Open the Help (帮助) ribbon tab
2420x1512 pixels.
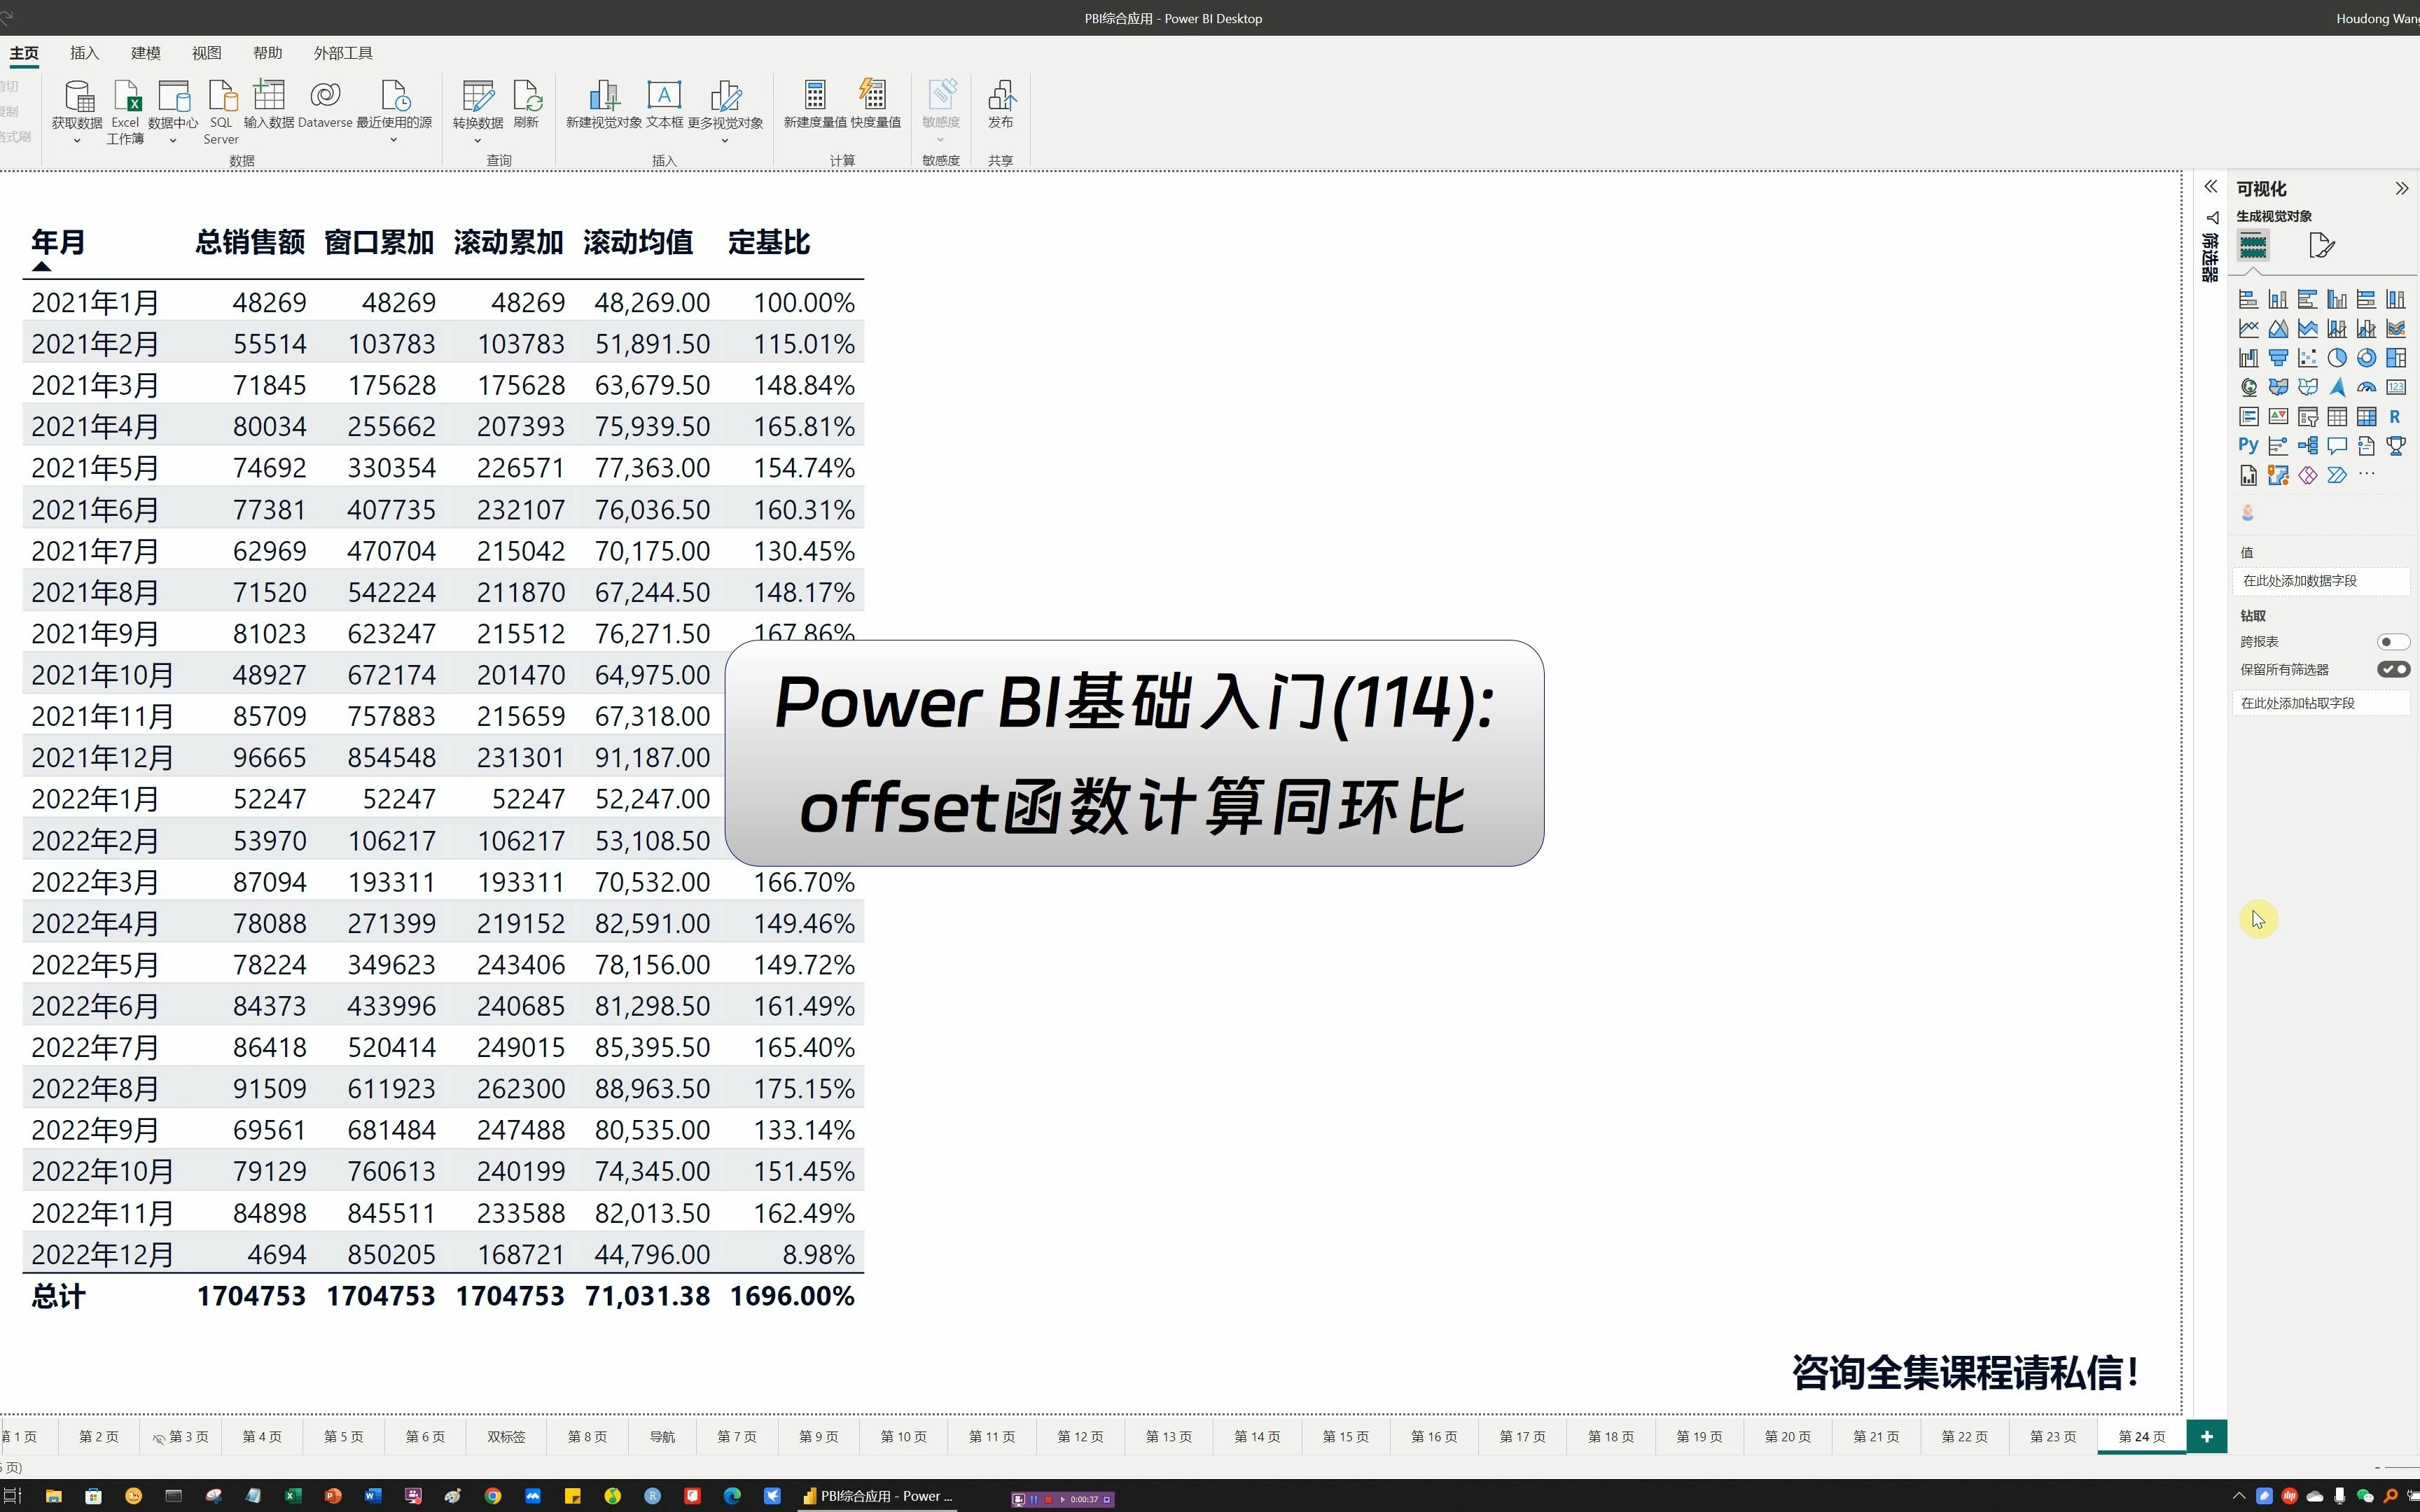268,53
